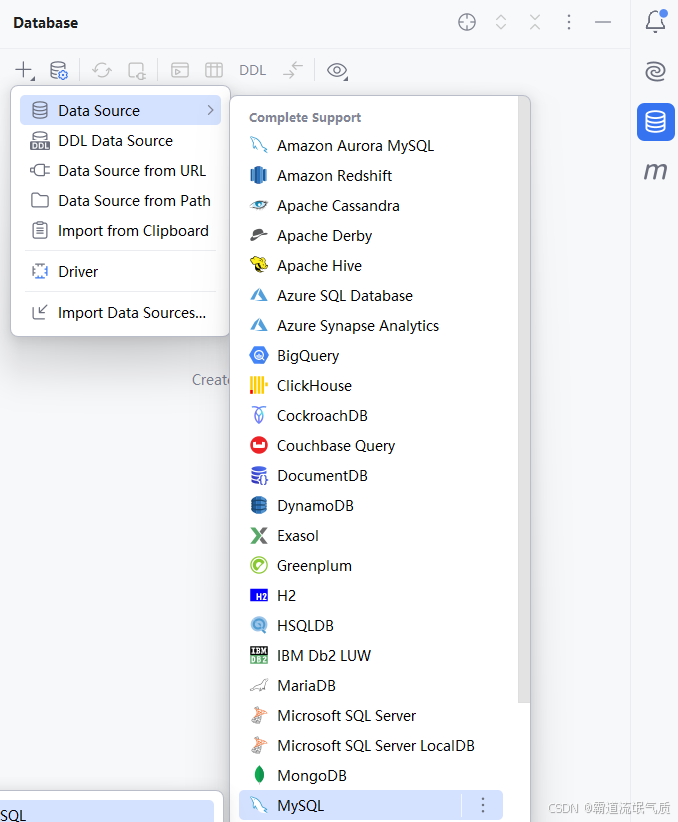The width and height of the screenshot is (678, 822).
Task: Open the MySQL row more-options dots
Action: [482, 805]
